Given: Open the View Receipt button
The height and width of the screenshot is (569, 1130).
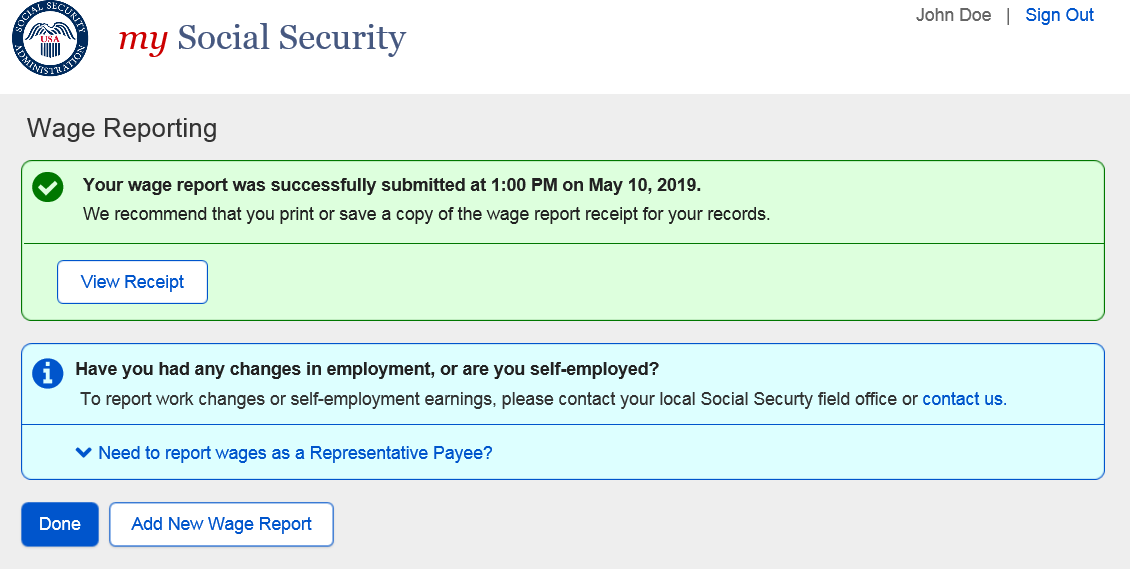Looking at the screenshot, I should 132,282.
